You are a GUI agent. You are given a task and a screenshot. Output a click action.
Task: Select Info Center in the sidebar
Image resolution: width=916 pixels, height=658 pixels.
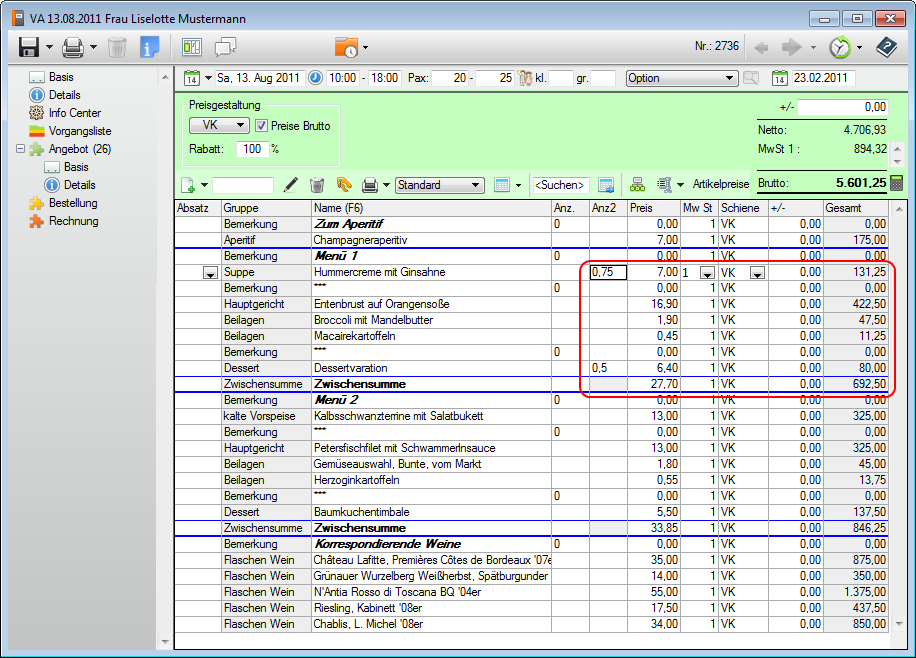[x=74, y=113]
